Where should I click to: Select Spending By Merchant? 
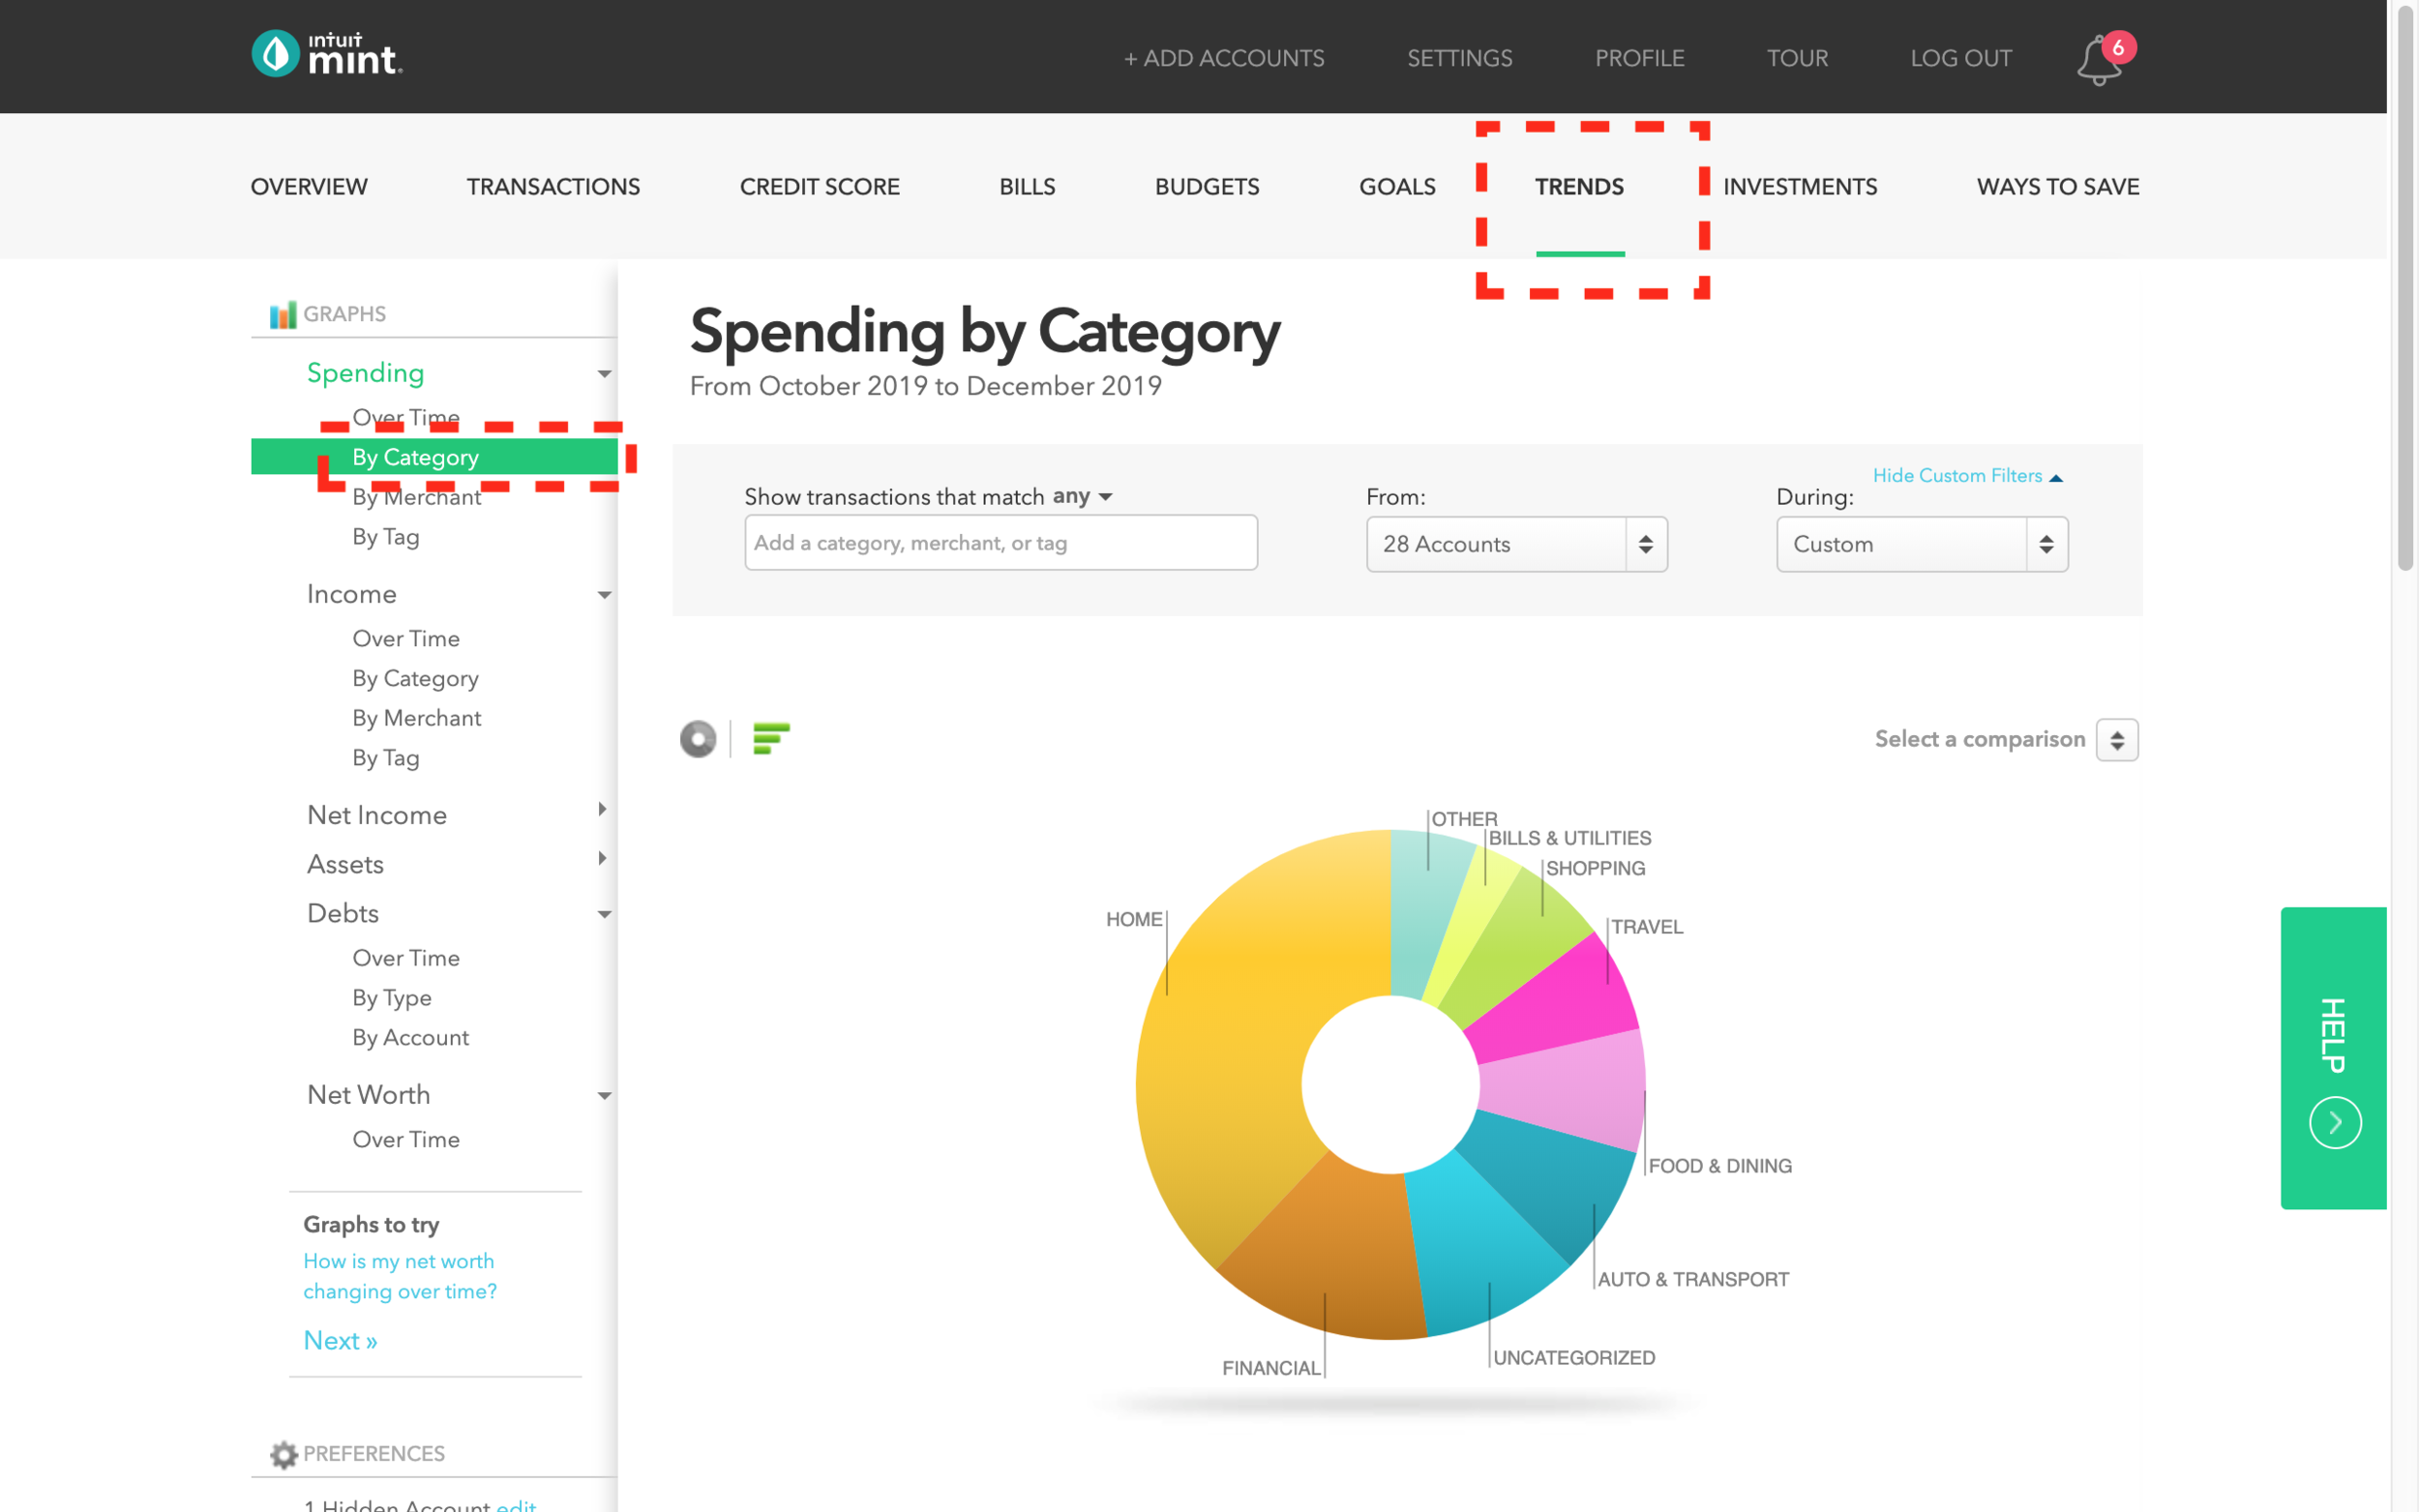click(416, 496)
